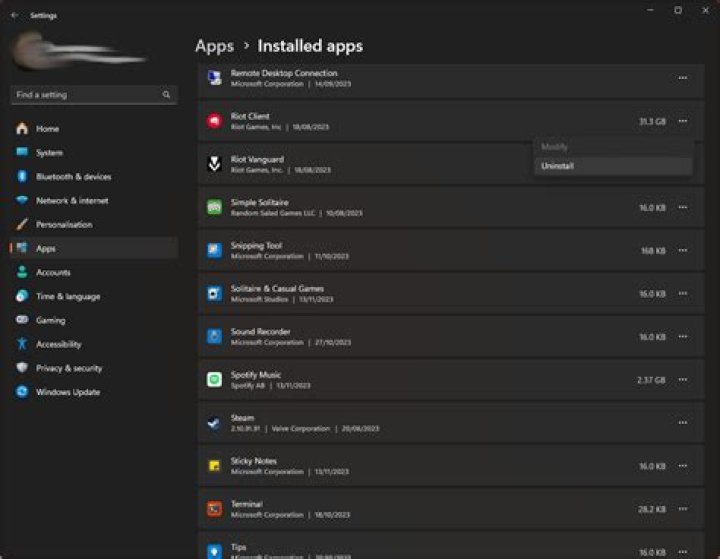Image resolution: width=720 pixels, height=559 pixels.
Task: Click the Find a setting search box
Action: tap(94, 95)
